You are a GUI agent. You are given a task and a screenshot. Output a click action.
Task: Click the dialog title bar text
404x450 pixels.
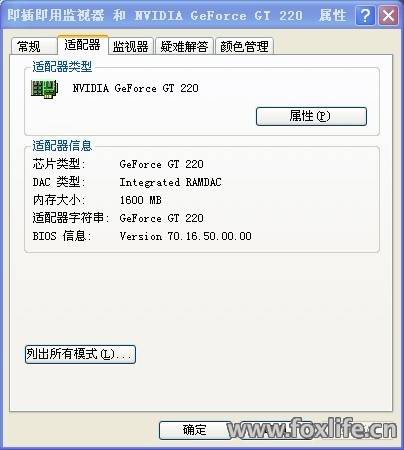(x=177, y=15)
